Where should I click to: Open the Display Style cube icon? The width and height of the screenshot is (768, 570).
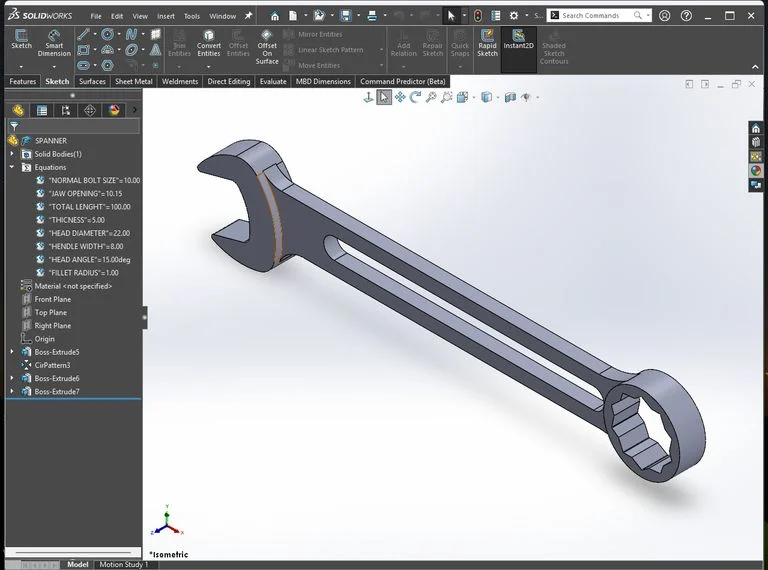point(486,97)
